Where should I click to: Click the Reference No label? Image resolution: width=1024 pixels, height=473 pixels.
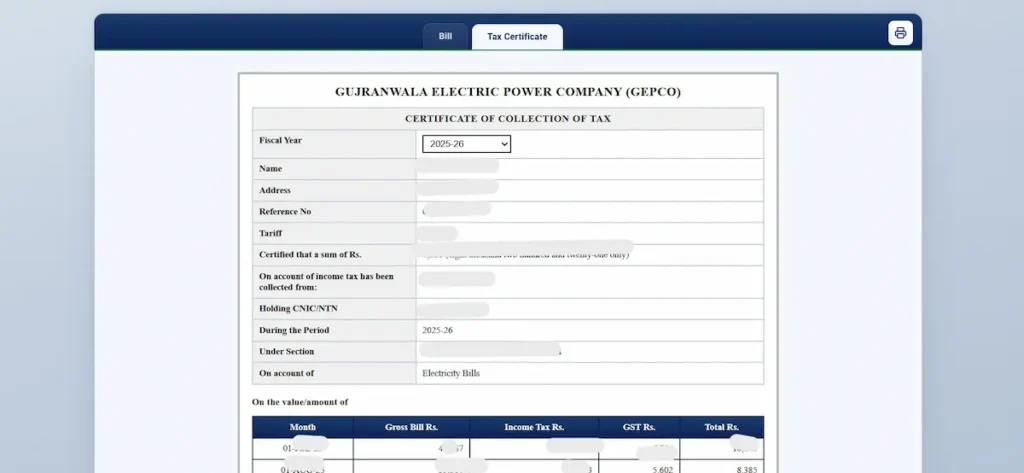tap(285, 212)
